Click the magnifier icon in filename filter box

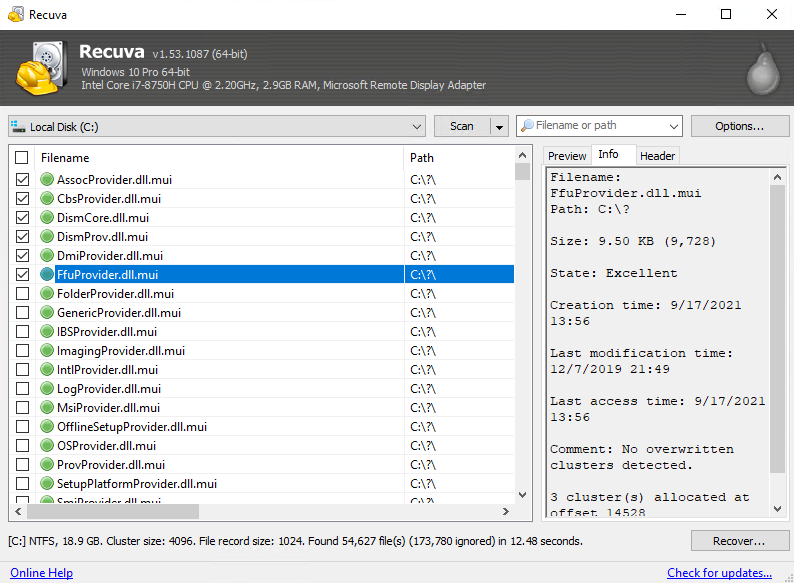coord(527,125)
